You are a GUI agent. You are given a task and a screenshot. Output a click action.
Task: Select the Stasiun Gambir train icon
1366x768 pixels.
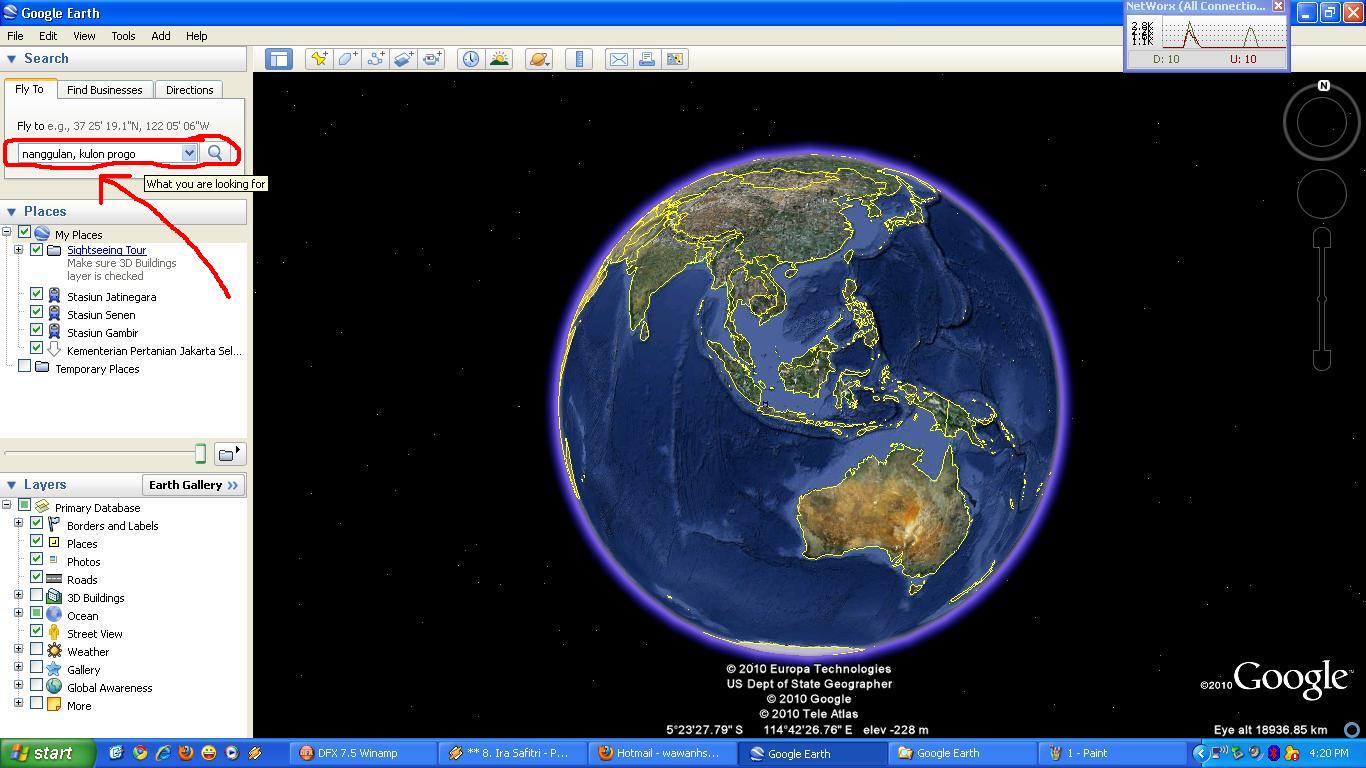(54, 332)
